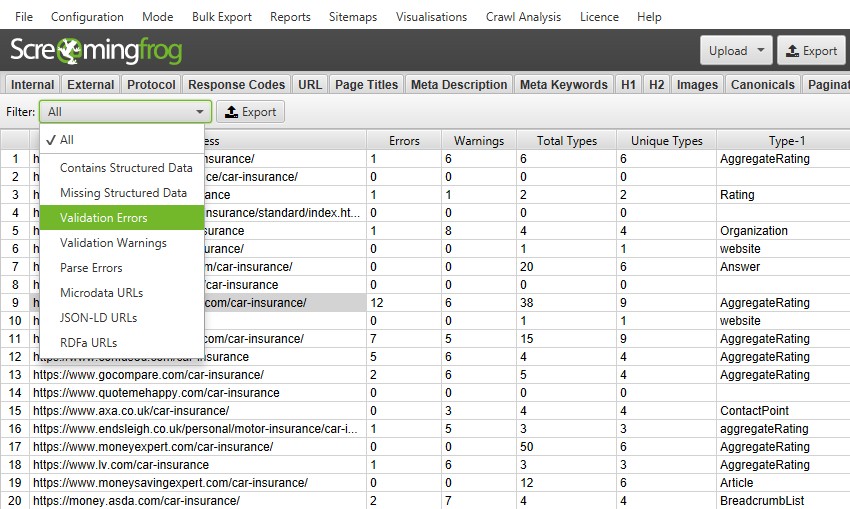Select the gocompare.com car-insurance row
Screen dimensions: 850x509
pos(148,375)
